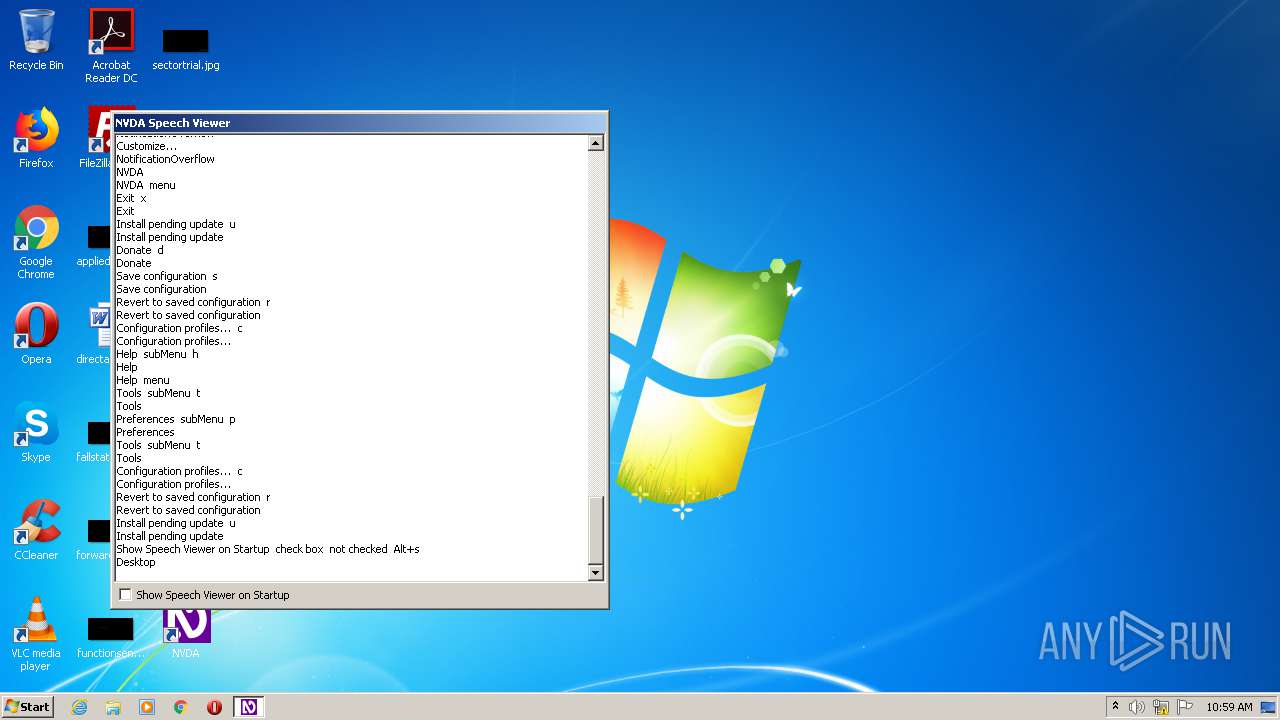Launch CCleaner from the desktop

(x=36, y=530)
